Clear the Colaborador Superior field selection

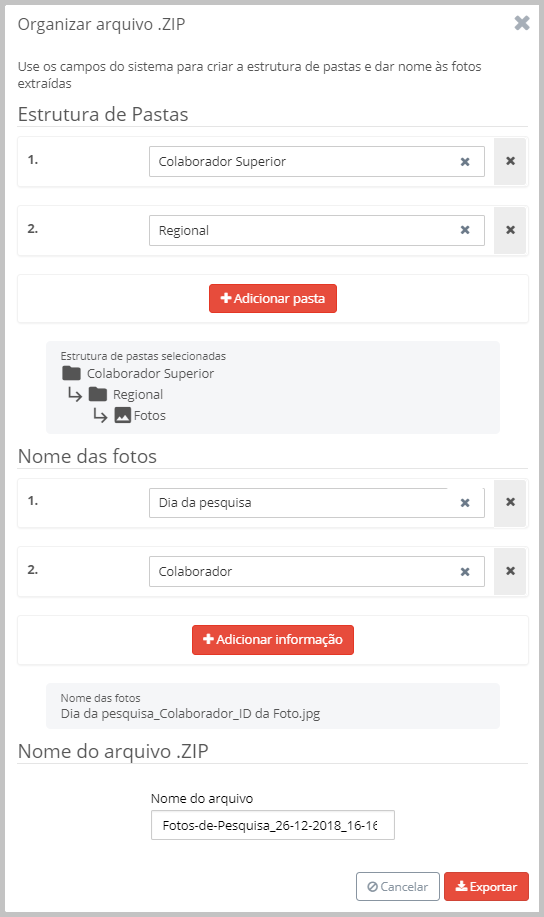[465, 162]
